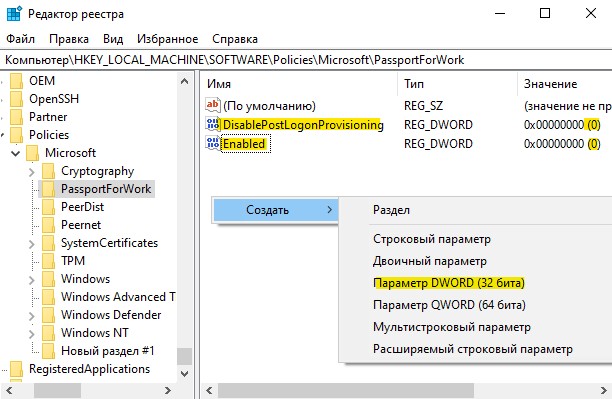
Task: Click the PassportForWork folder icon
Action: (48, 189)
